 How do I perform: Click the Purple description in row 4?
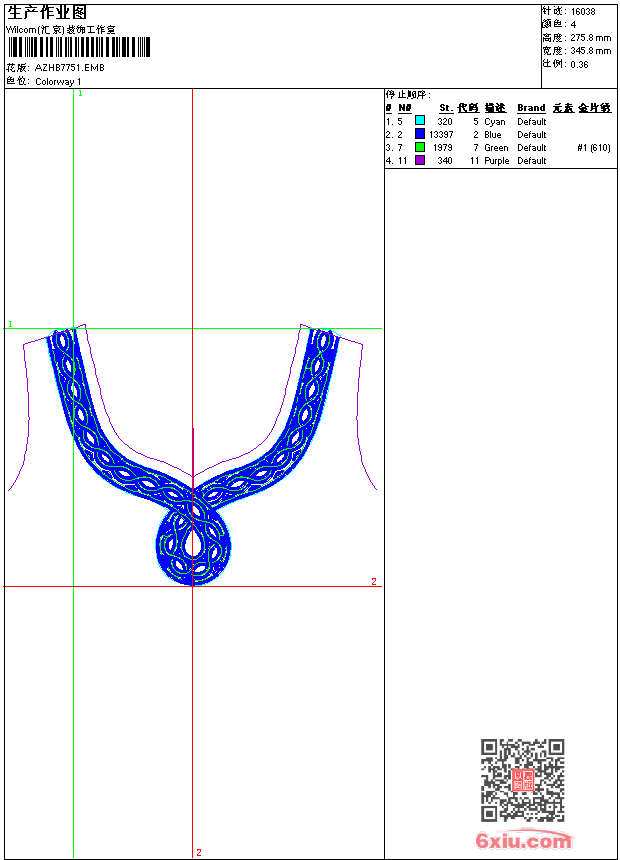tap(496, 160)
